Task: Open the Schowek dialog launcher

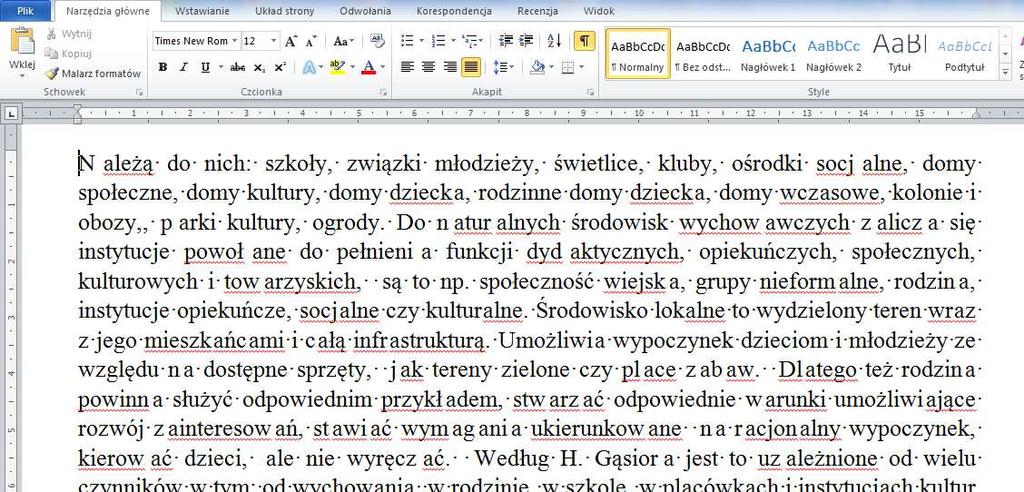Action: 139,93
